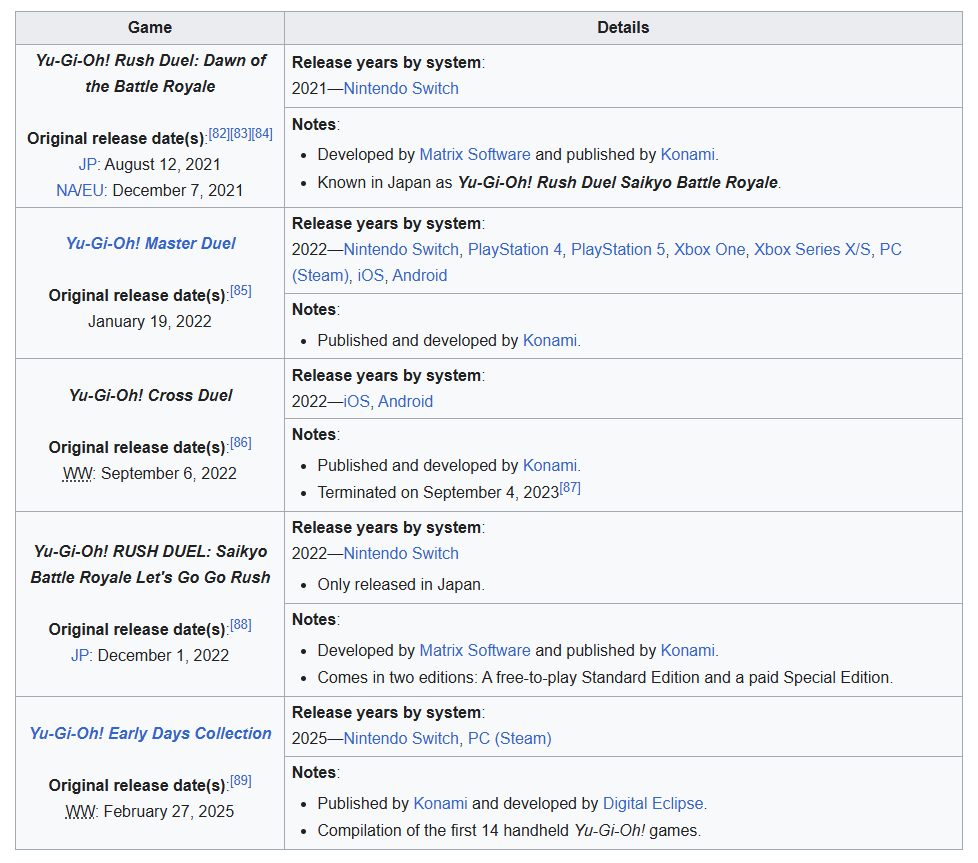Click 'Yu-Gi-Oh! Rush Duel Saikyo Battle Royale' bold text

tap(617, 183)
